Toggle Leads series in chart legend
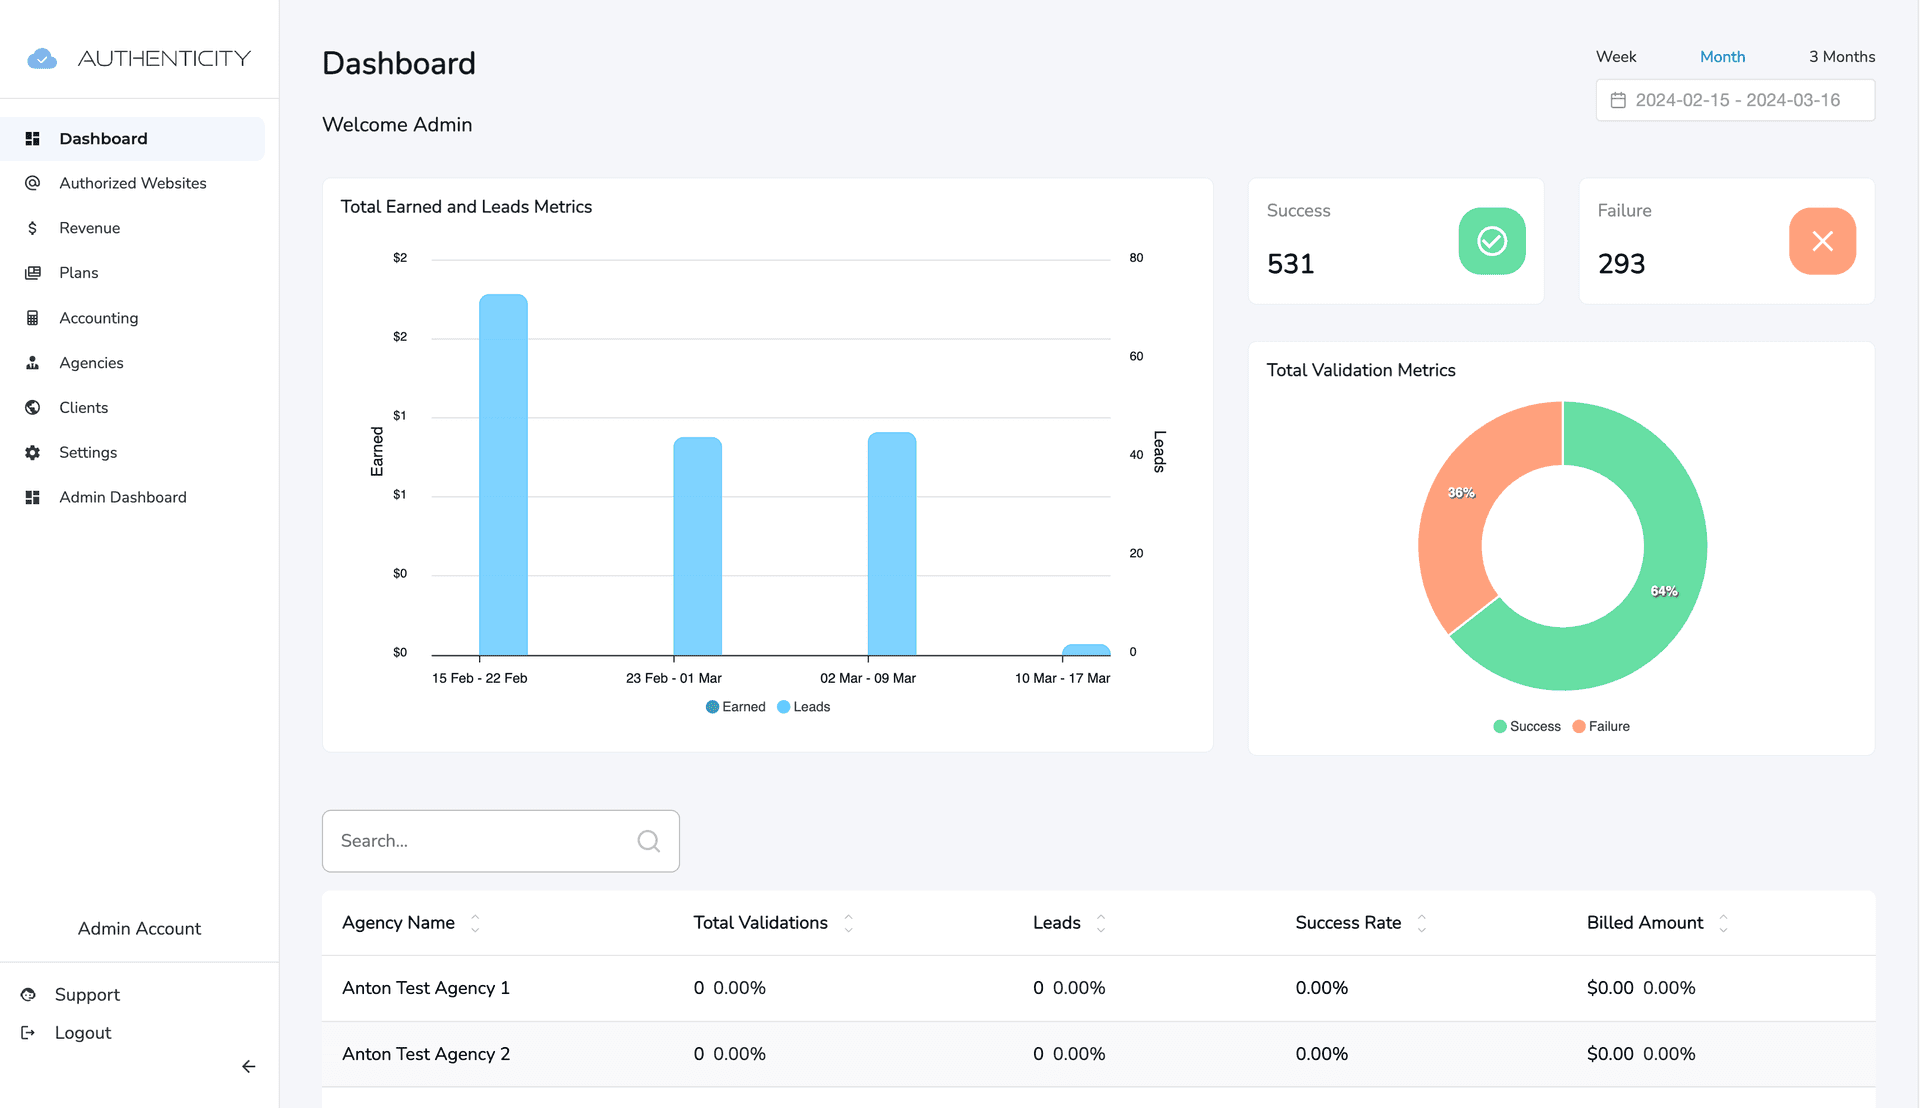The width and height of the screenshot is (1920, 1108). pyautogui.click(x=804, y=707)
